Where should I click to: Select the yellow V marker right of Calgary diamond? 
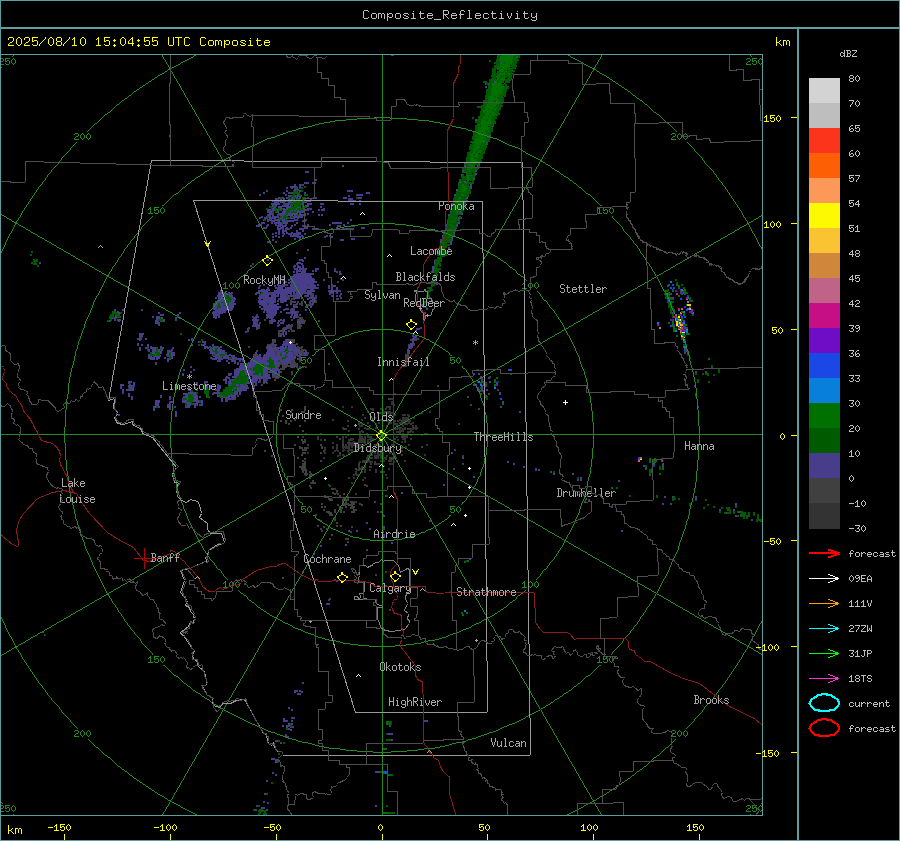[416, 572]
